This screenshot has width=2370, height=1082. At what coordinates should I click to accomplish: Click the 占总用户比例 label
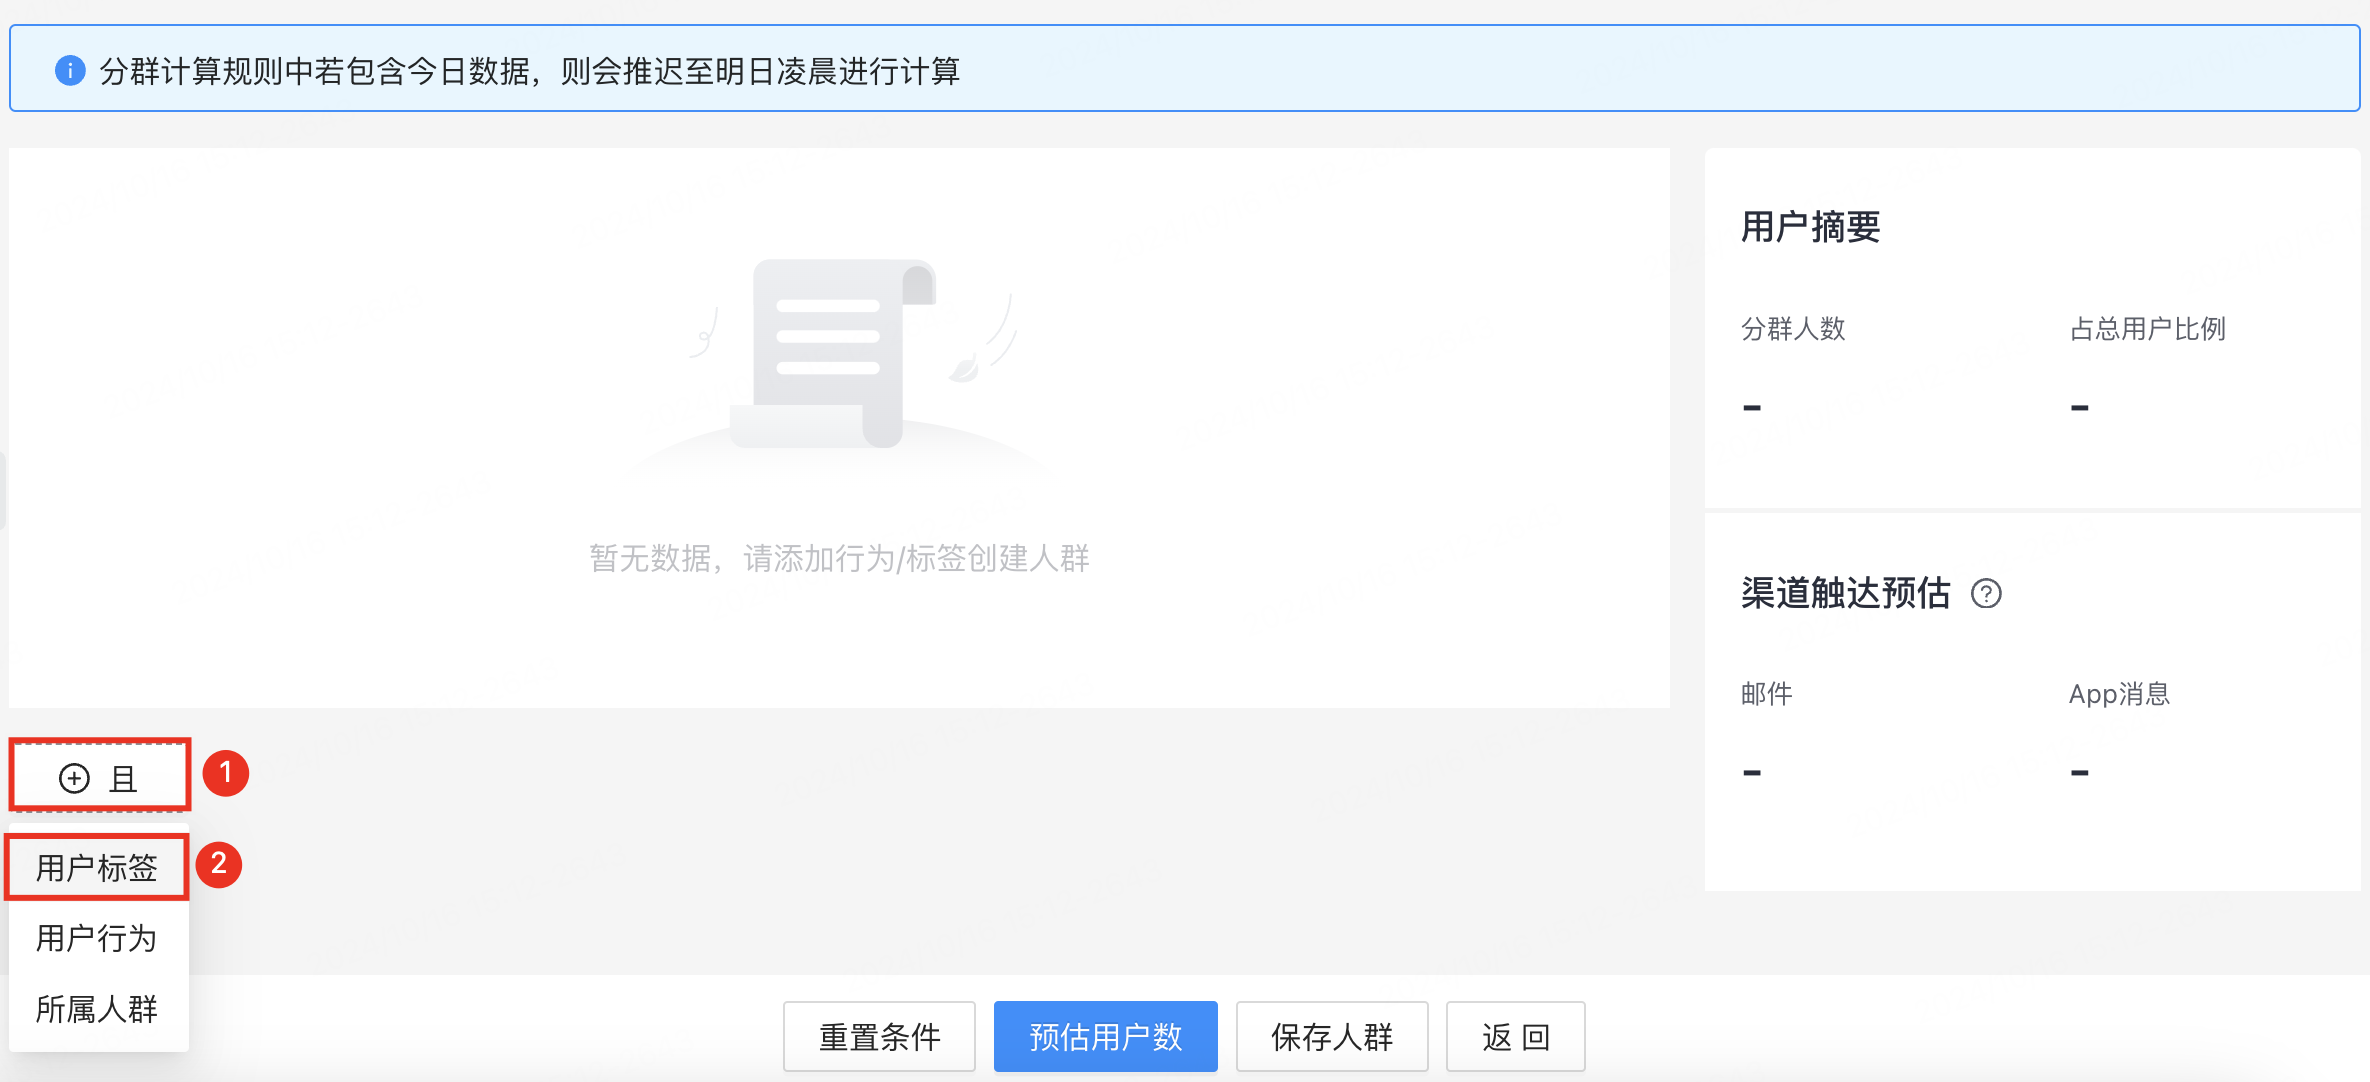point(2147,329)
